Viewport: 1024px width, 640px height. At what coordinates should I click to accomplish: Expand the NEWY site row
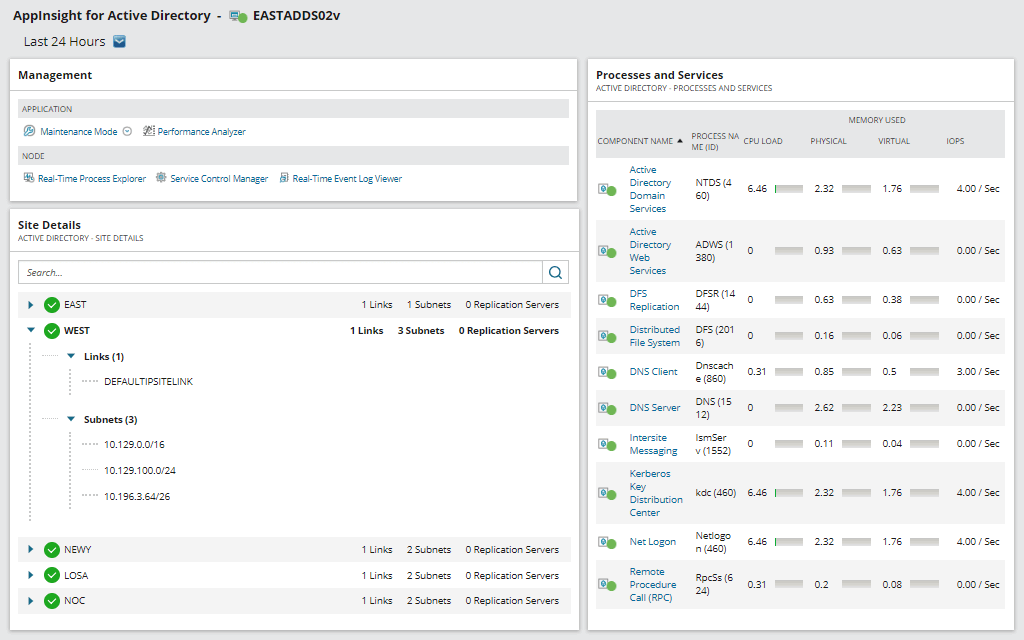tap(30, 549)
